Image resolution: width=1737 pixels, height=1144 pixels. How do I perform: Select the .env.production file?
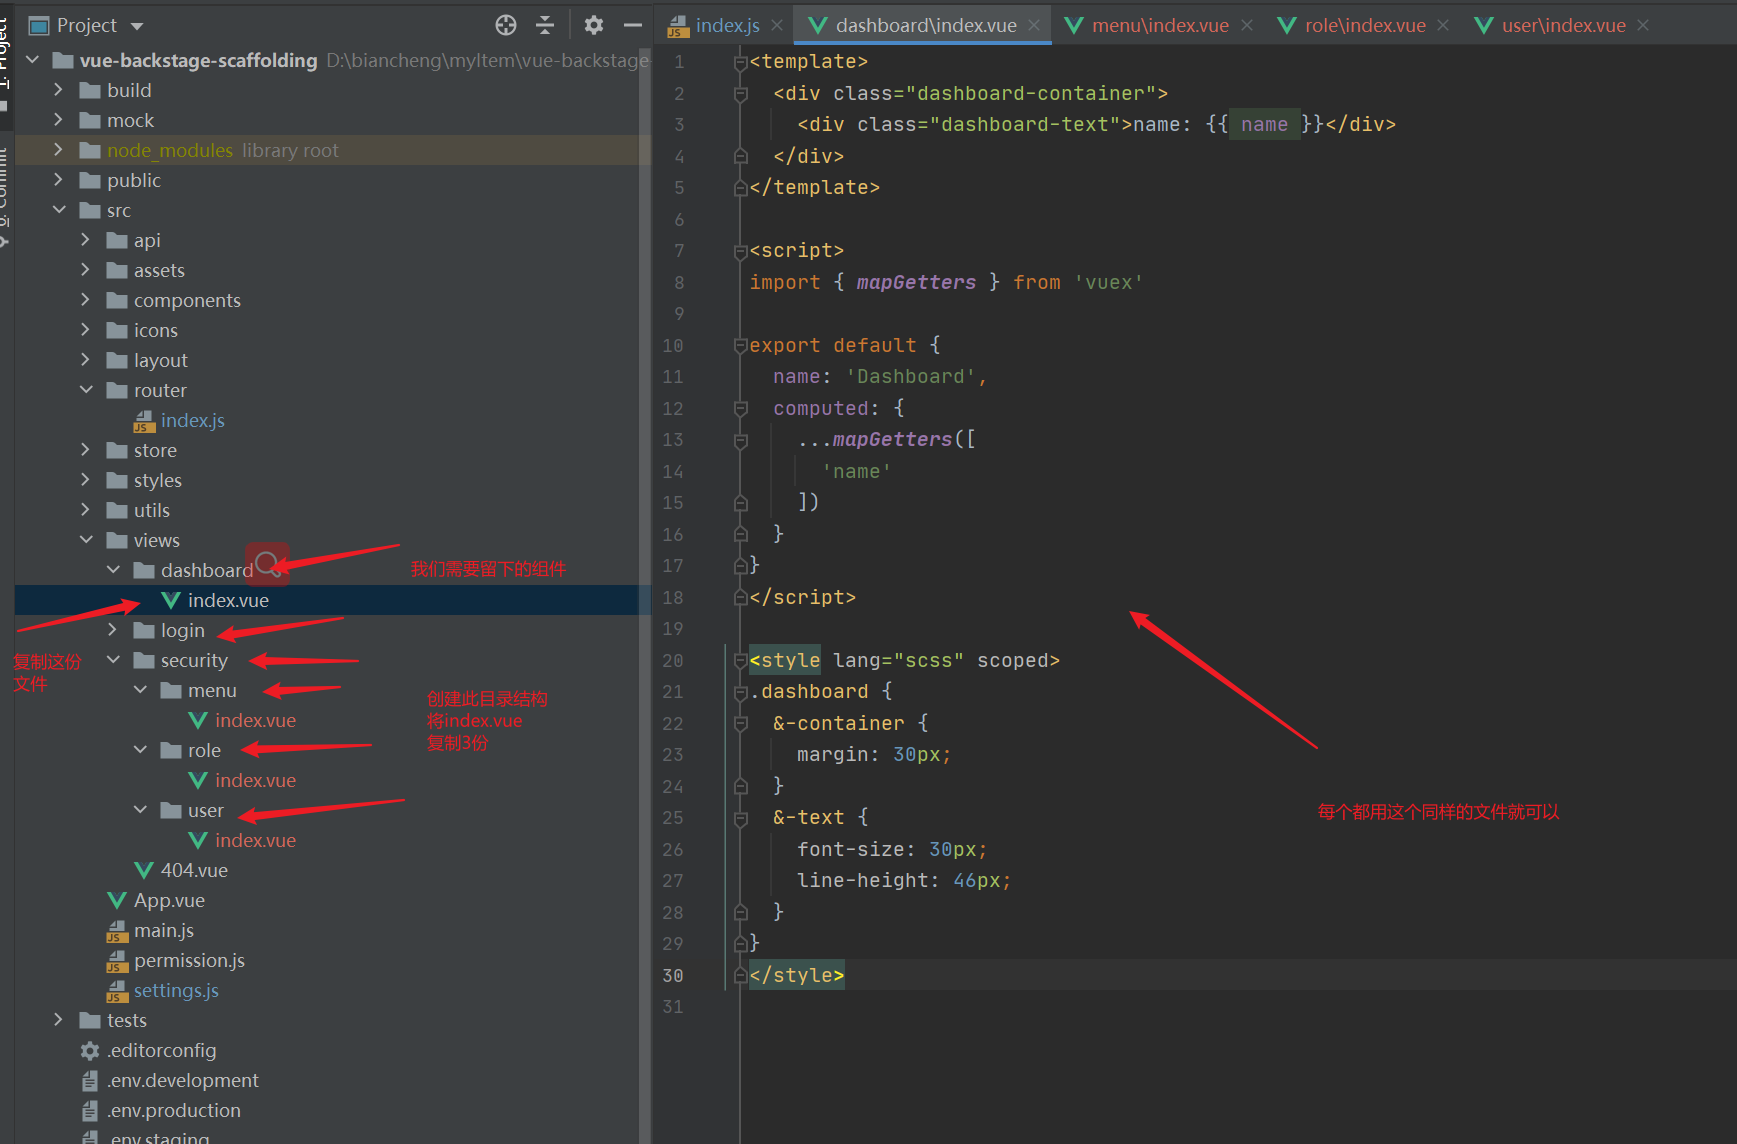tap(173, 1110)
